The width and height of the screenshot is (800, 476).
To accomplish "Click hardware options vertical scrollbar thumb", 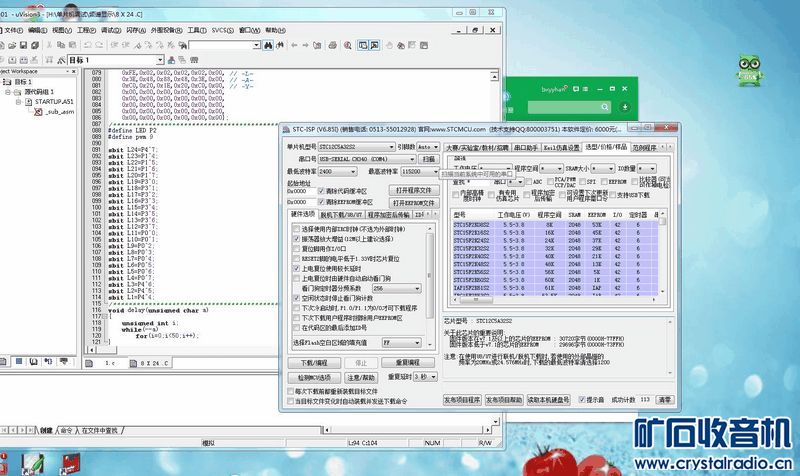I will [429, 275].
